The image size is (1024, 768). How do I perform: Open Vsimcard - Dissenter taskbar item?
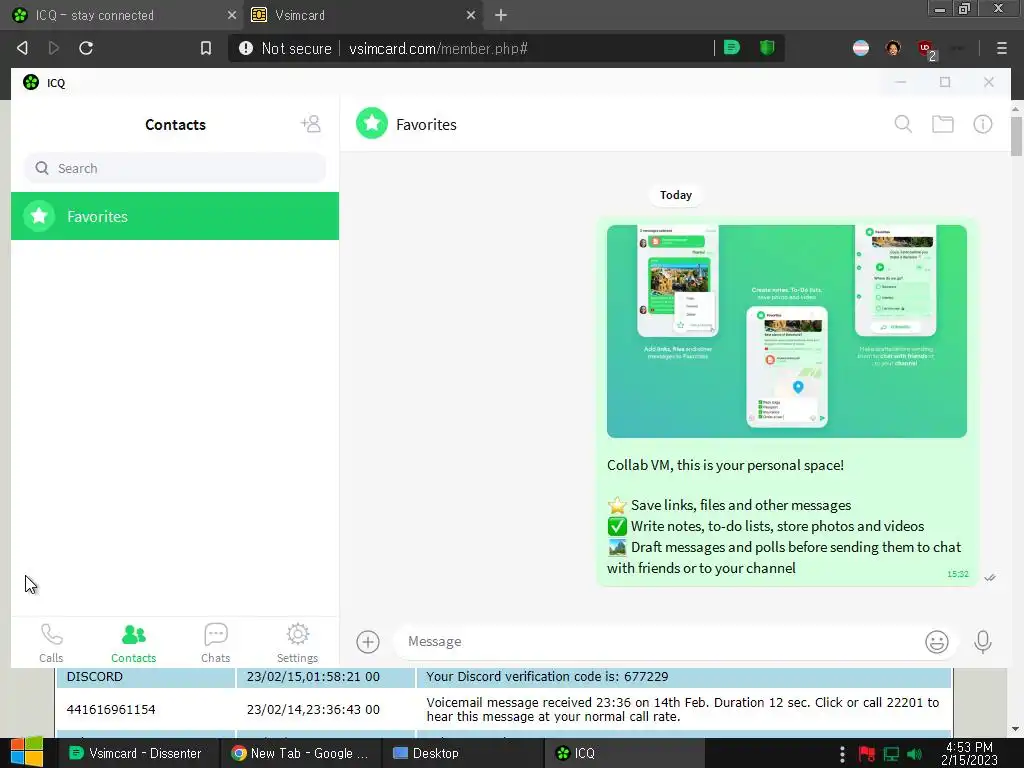click(x=136, y=753)
